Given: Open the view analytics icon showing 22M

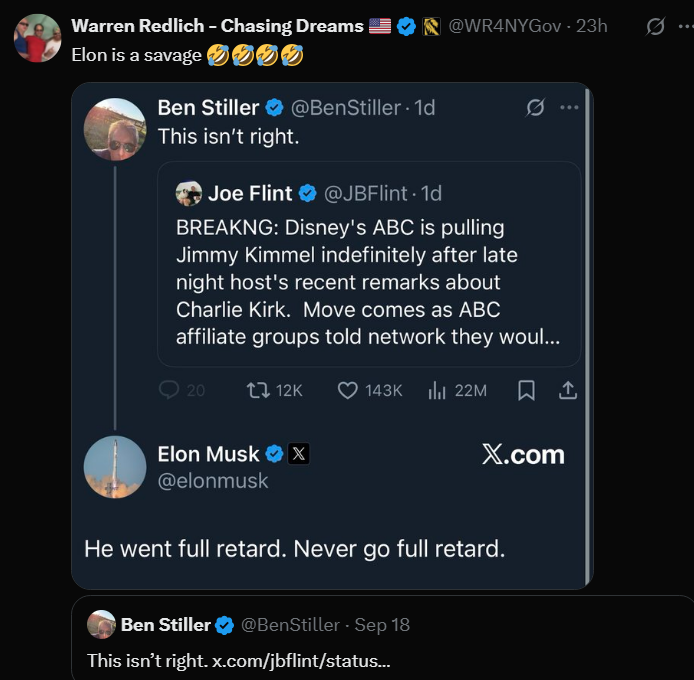Looking at the screenshot, I should (x=437, y=390).
